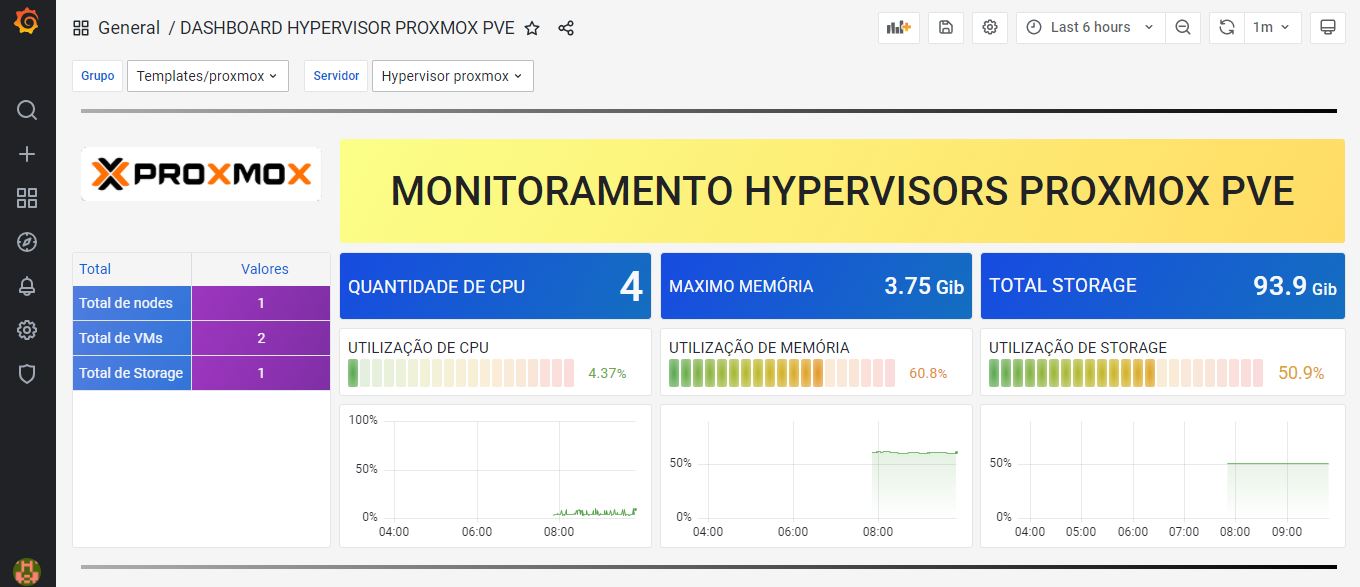Image resolution: width=1360 pixels, height=587 pixels.
Task: Click the Proxmox logo image
Action: [x=201, y=175]
